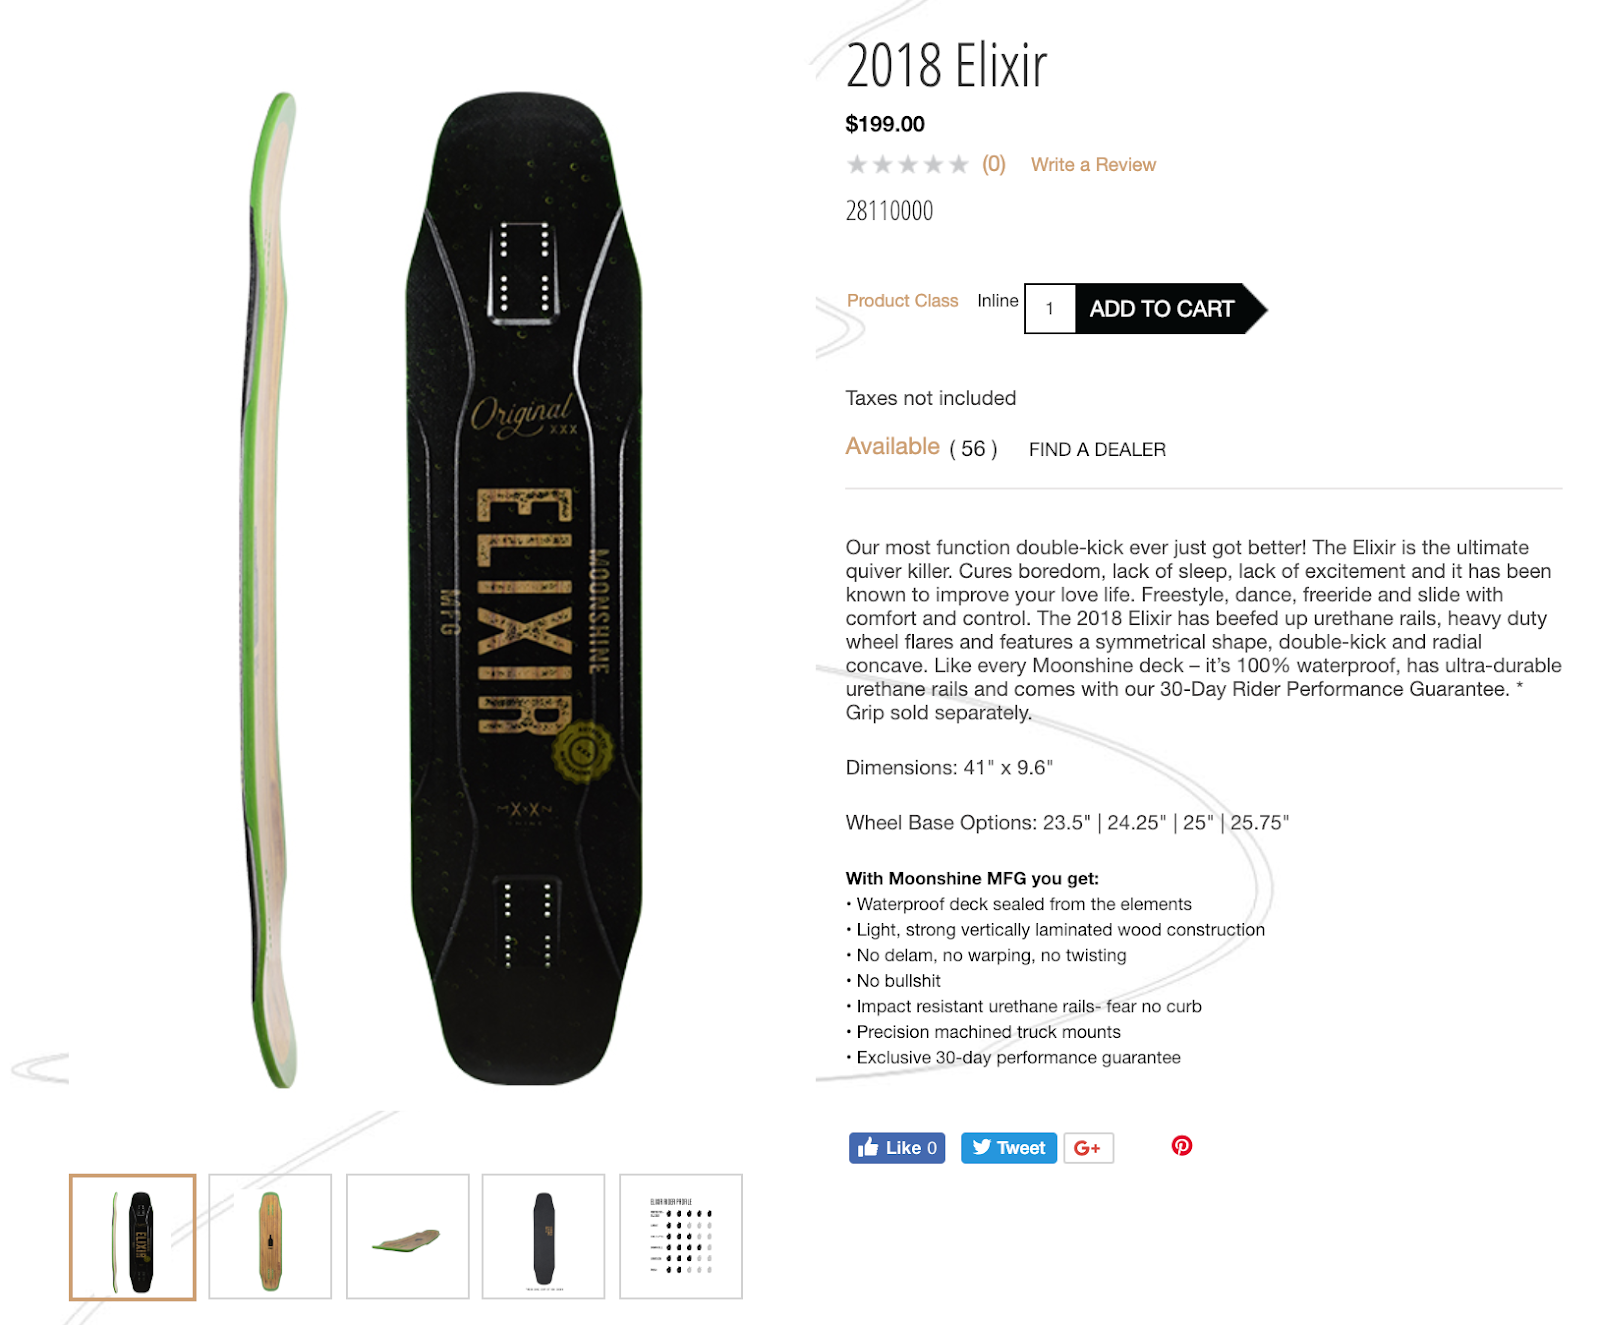Open the Write a Review link

pos(1093,165)
